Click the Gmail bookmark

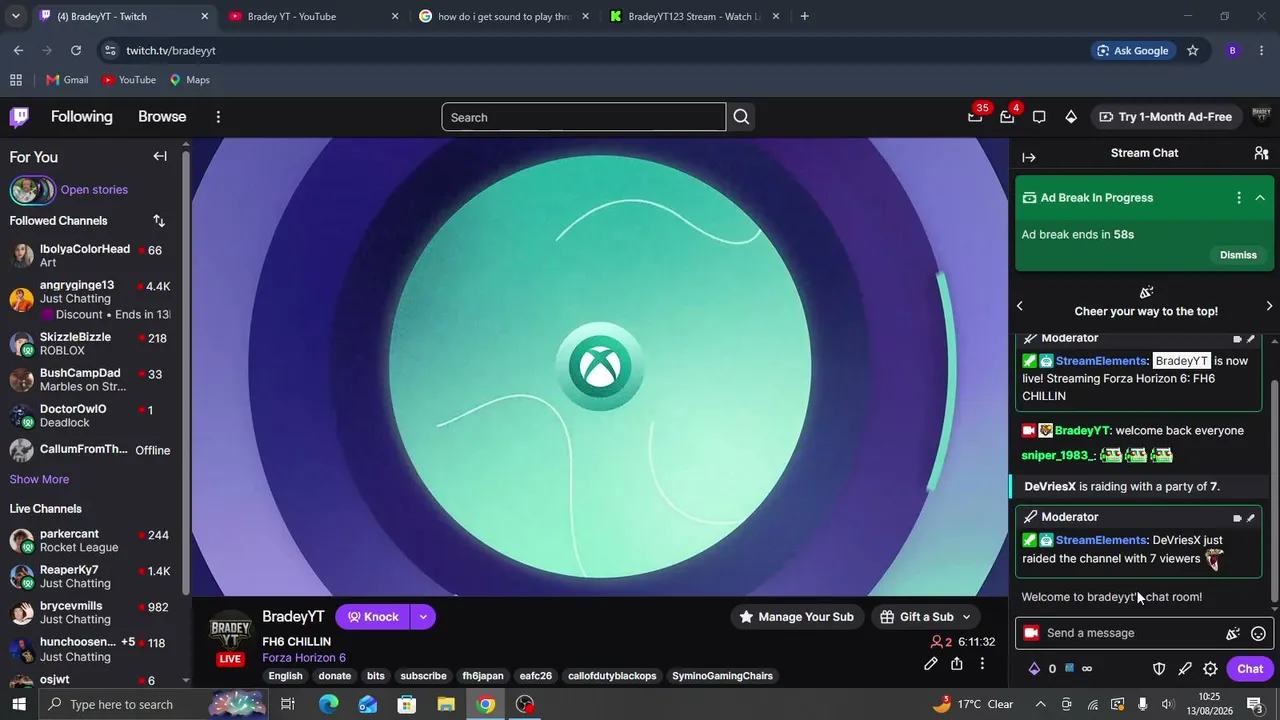tap(67, 80)
